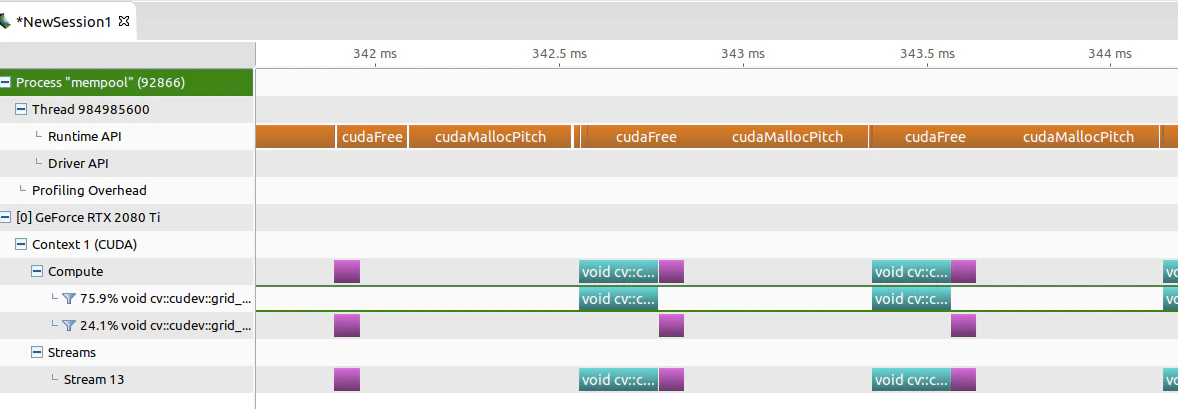The height and width of the screenshot is (409, 1178).
Task: Select the Profiling Overhead row
Action: (89, 191)
